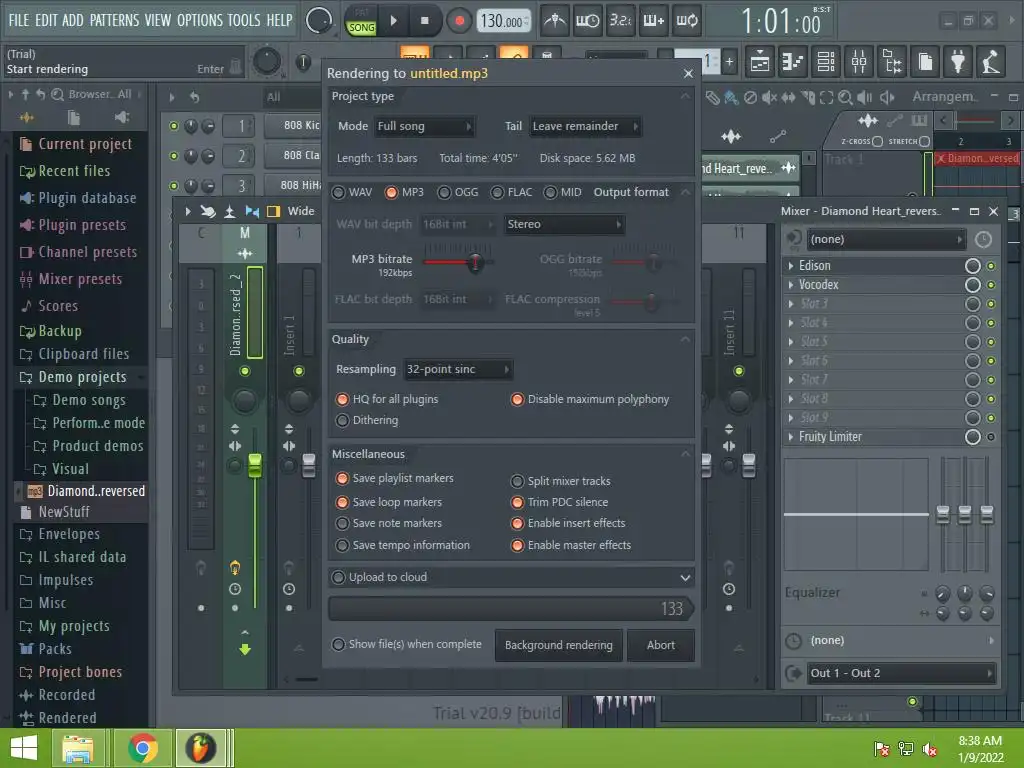
Task: Expand the Demo projects folder
Action: pos(82,377)
